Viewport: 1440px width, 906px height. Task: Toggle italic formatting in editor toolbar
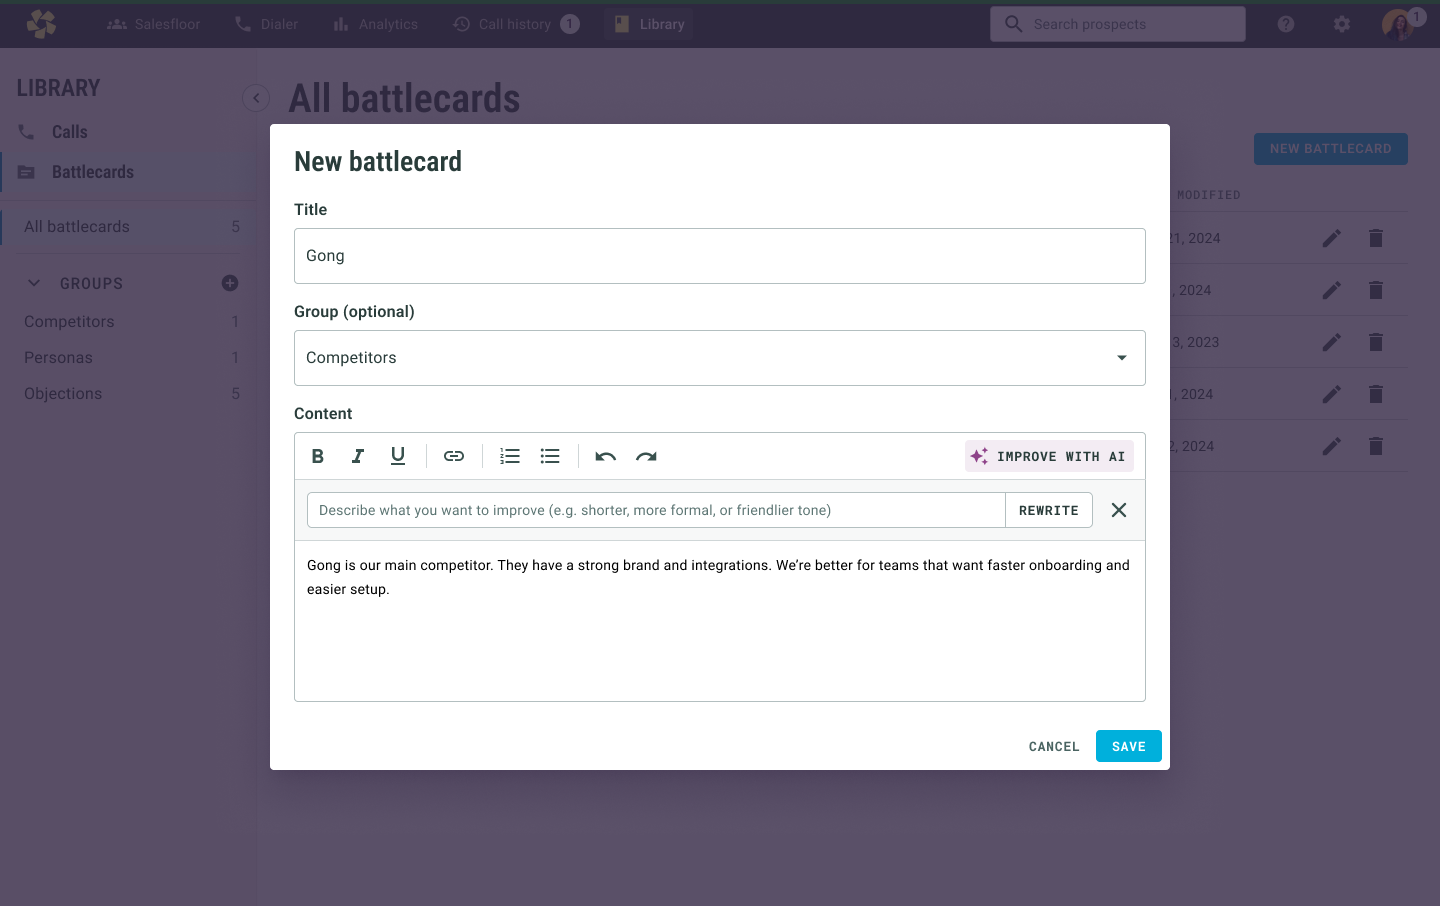click(358, 456)
